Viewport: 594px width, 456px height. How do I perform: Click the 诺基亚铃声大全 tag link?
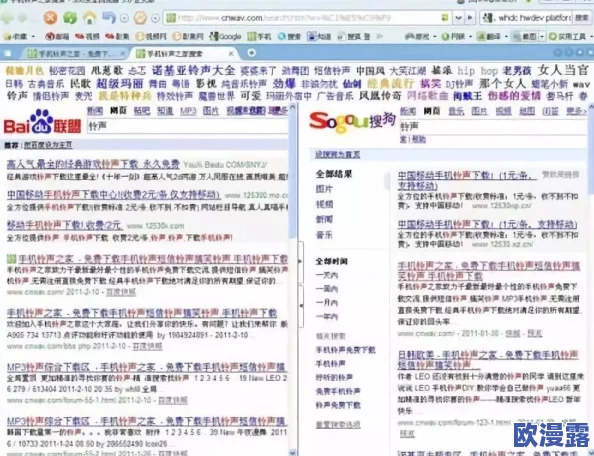pyautogui.click(x=194, y=70)
